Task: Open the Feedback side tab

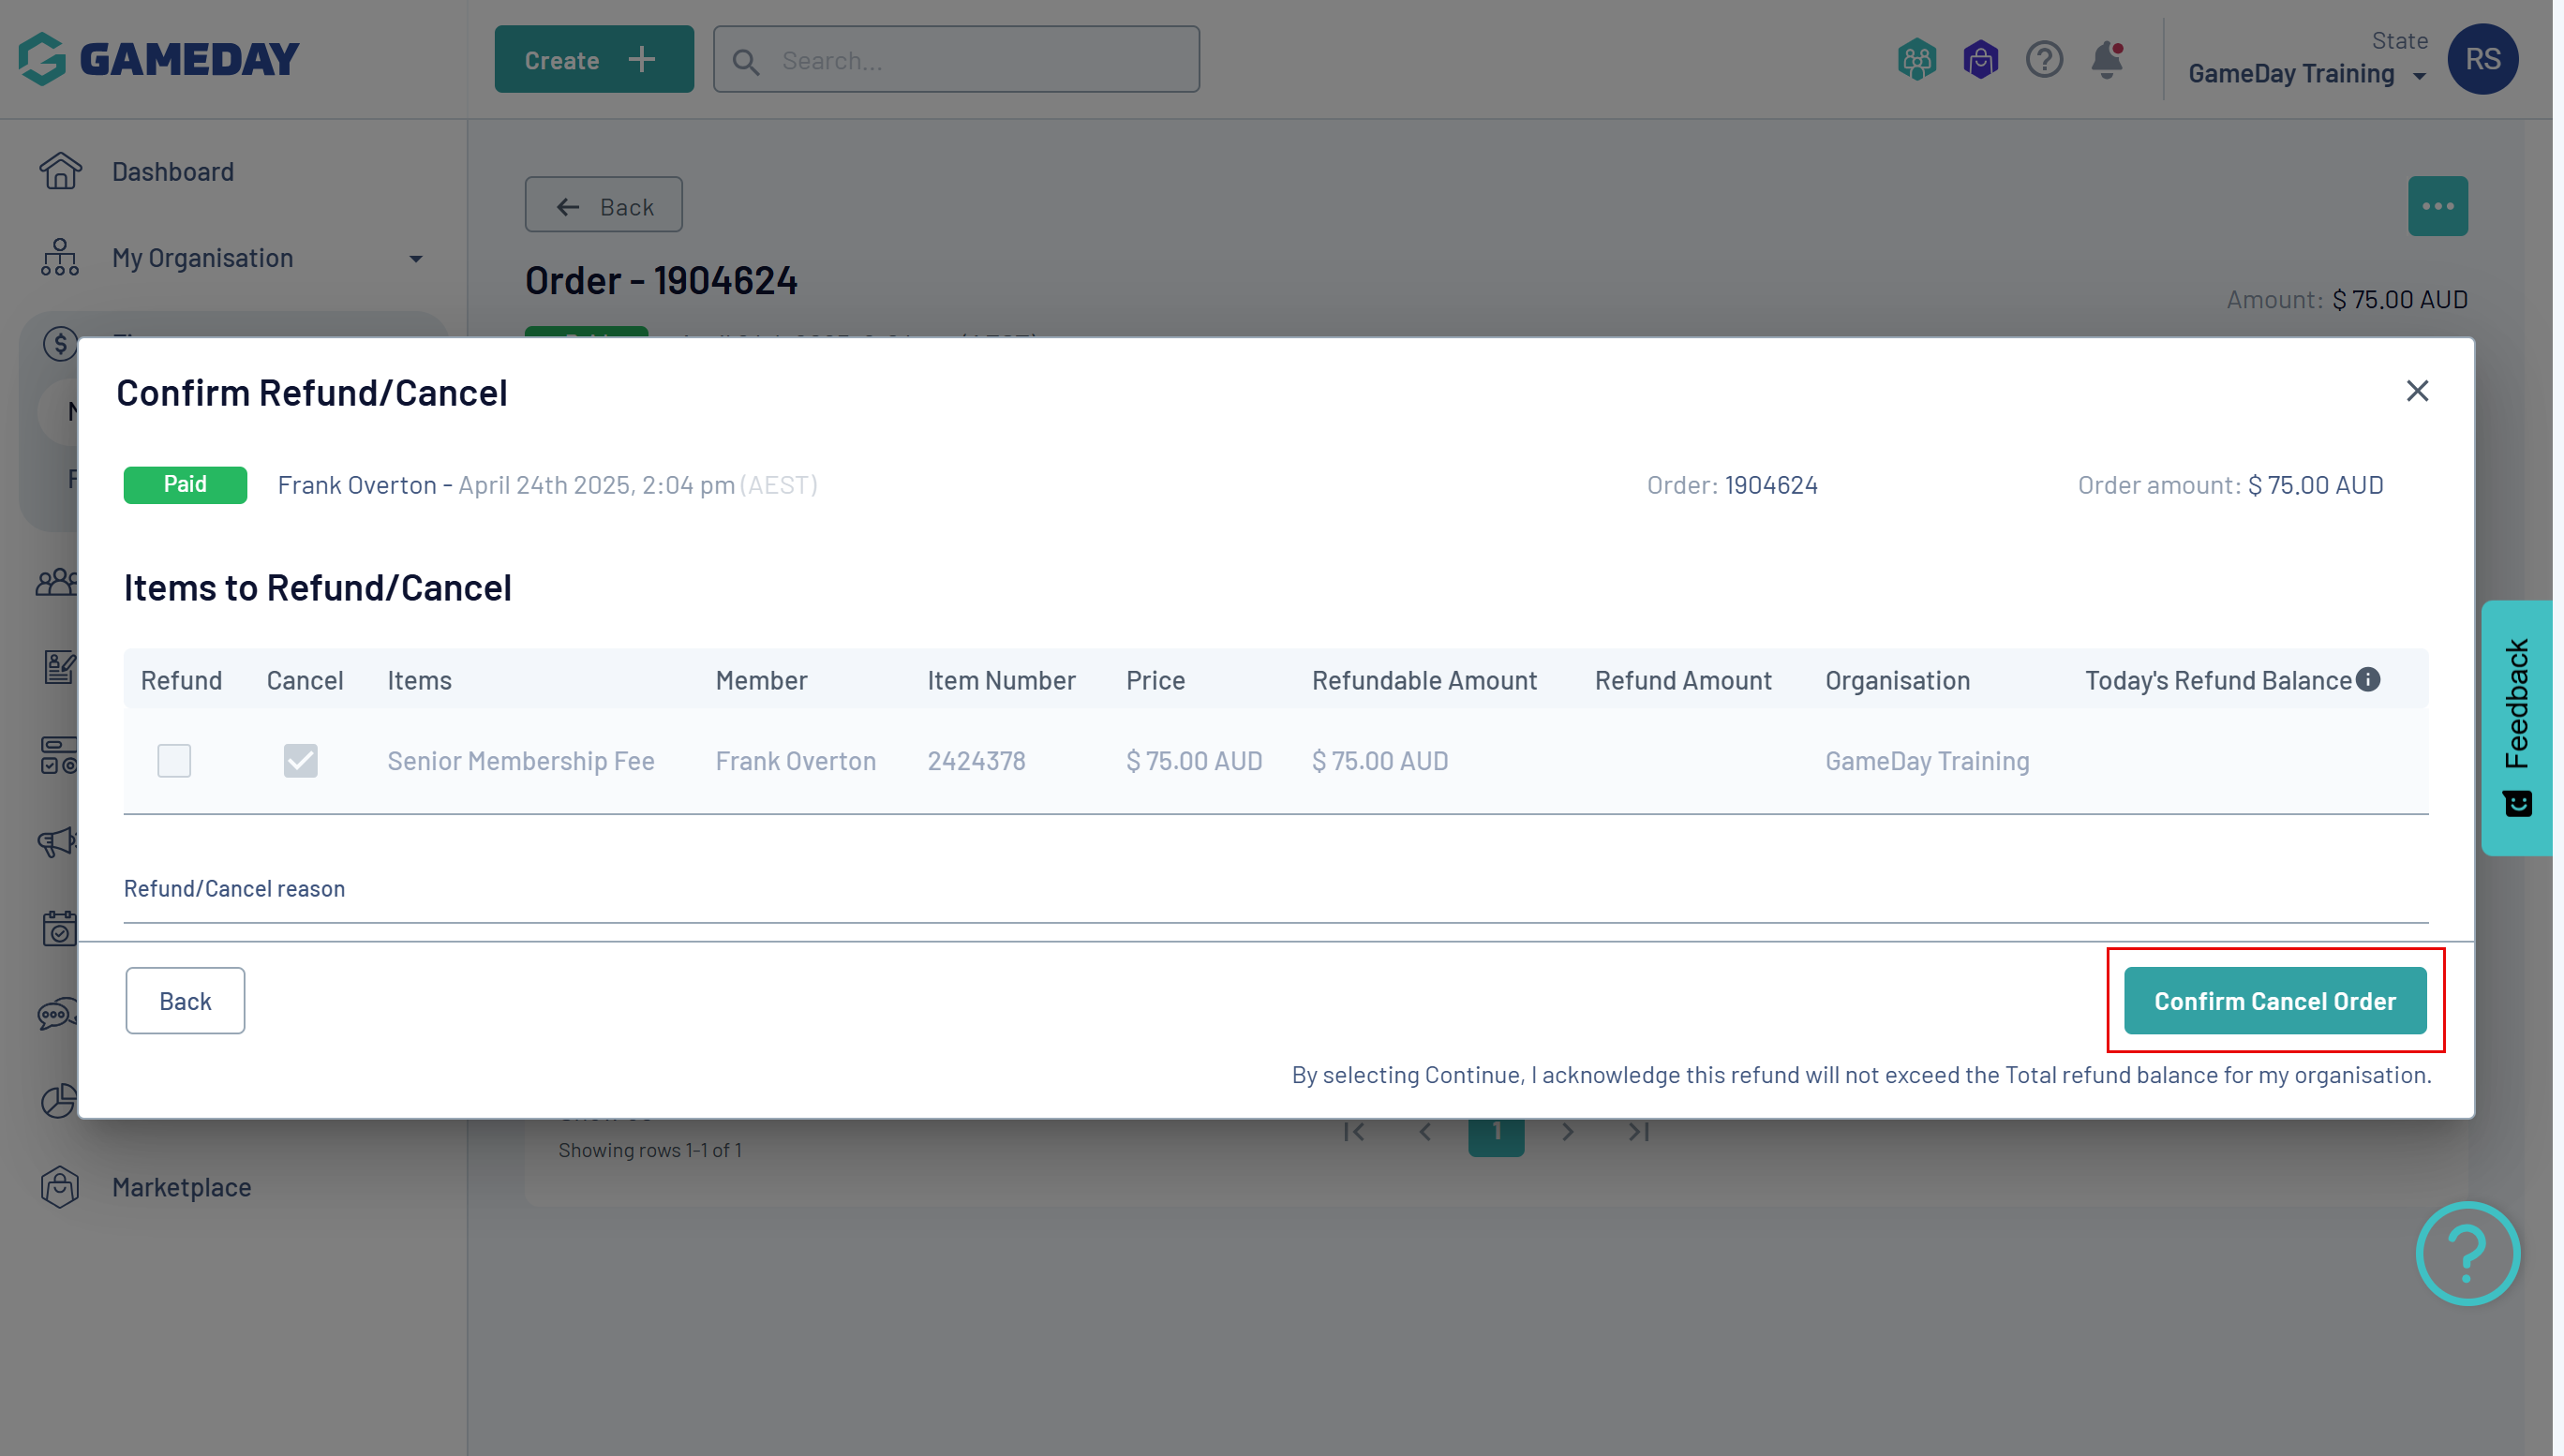Action: [x=2516, y=727]
